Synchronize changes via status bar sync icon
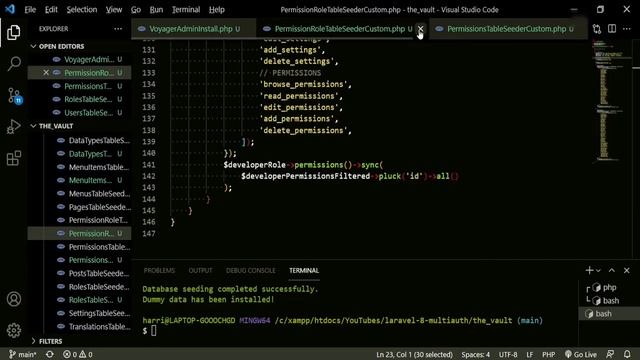 (x=50, y=354)
